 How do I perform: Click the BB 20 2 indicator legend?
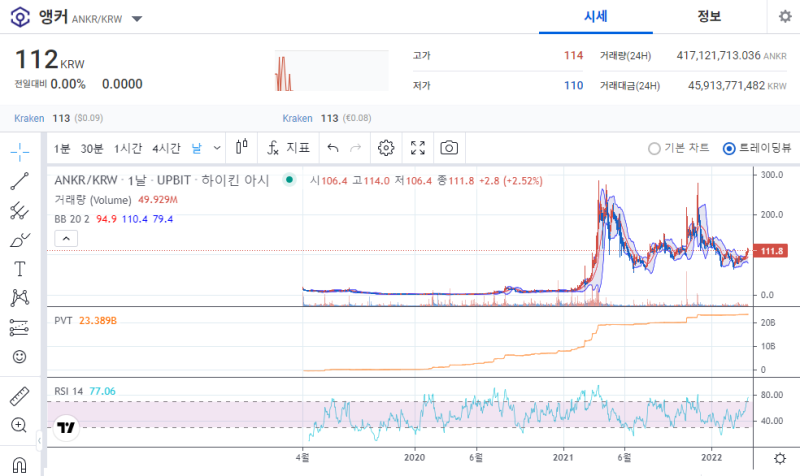click(72, 219)
